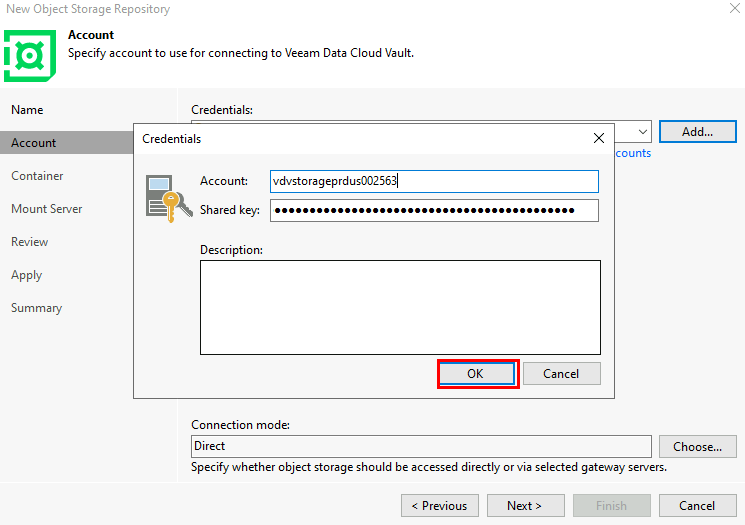Click the Connection mode label
The height and width of the screenshot is (525, 745).
(x=240, y=425)
